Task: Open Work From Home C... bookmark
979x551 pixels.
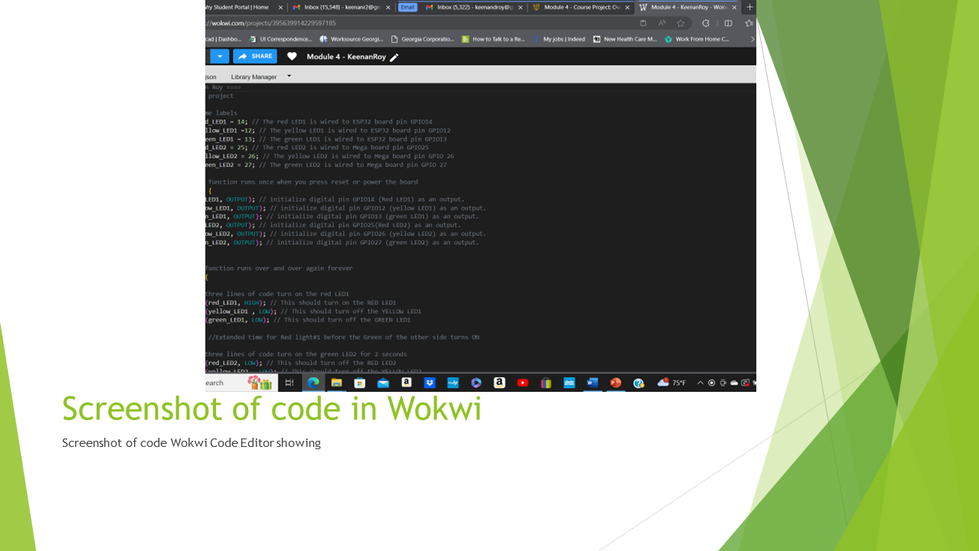Action: (697, 39)
